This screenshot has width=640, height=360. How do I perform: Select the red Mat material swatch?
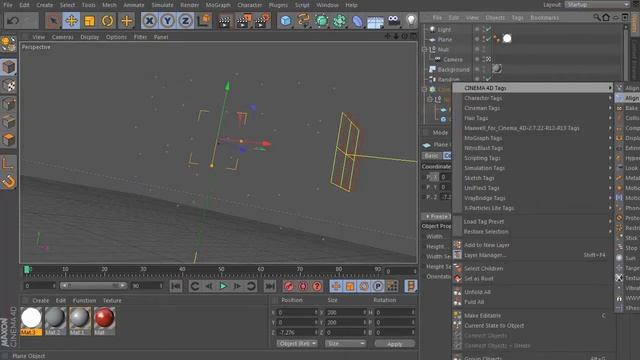[x=104, y=321]
